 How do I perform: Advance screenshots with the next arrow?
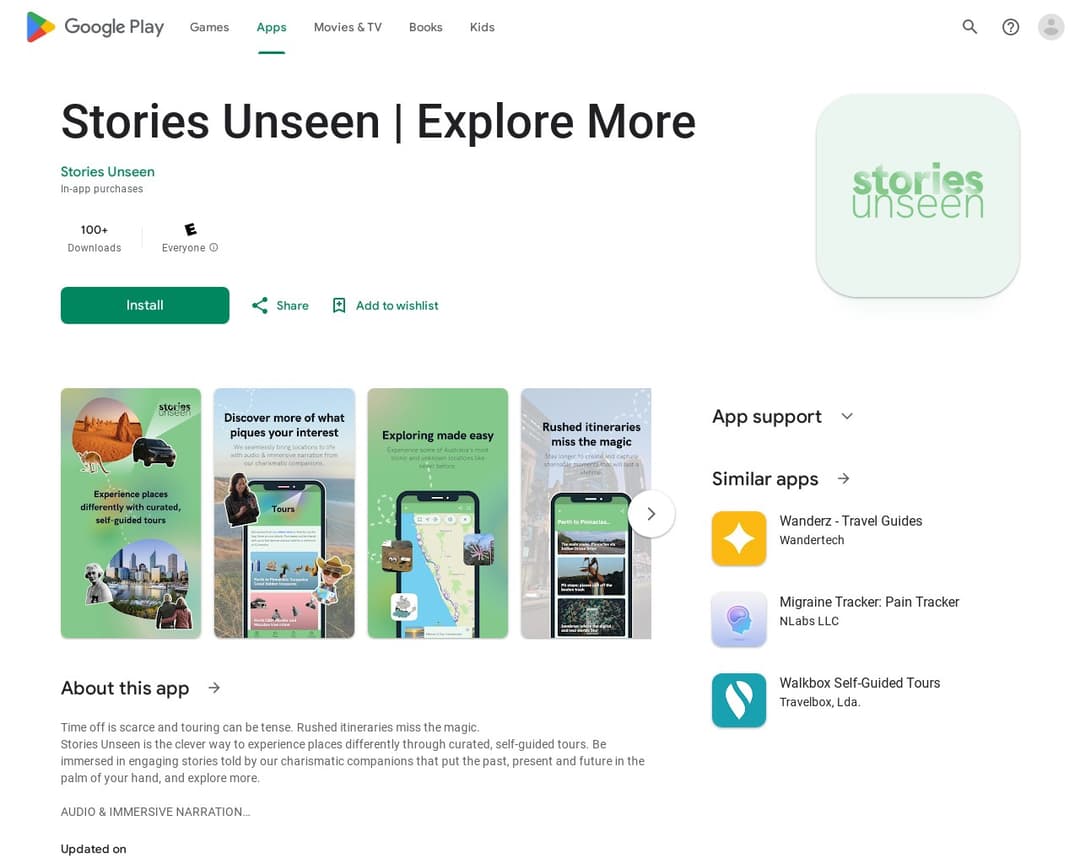pos(651,514)
